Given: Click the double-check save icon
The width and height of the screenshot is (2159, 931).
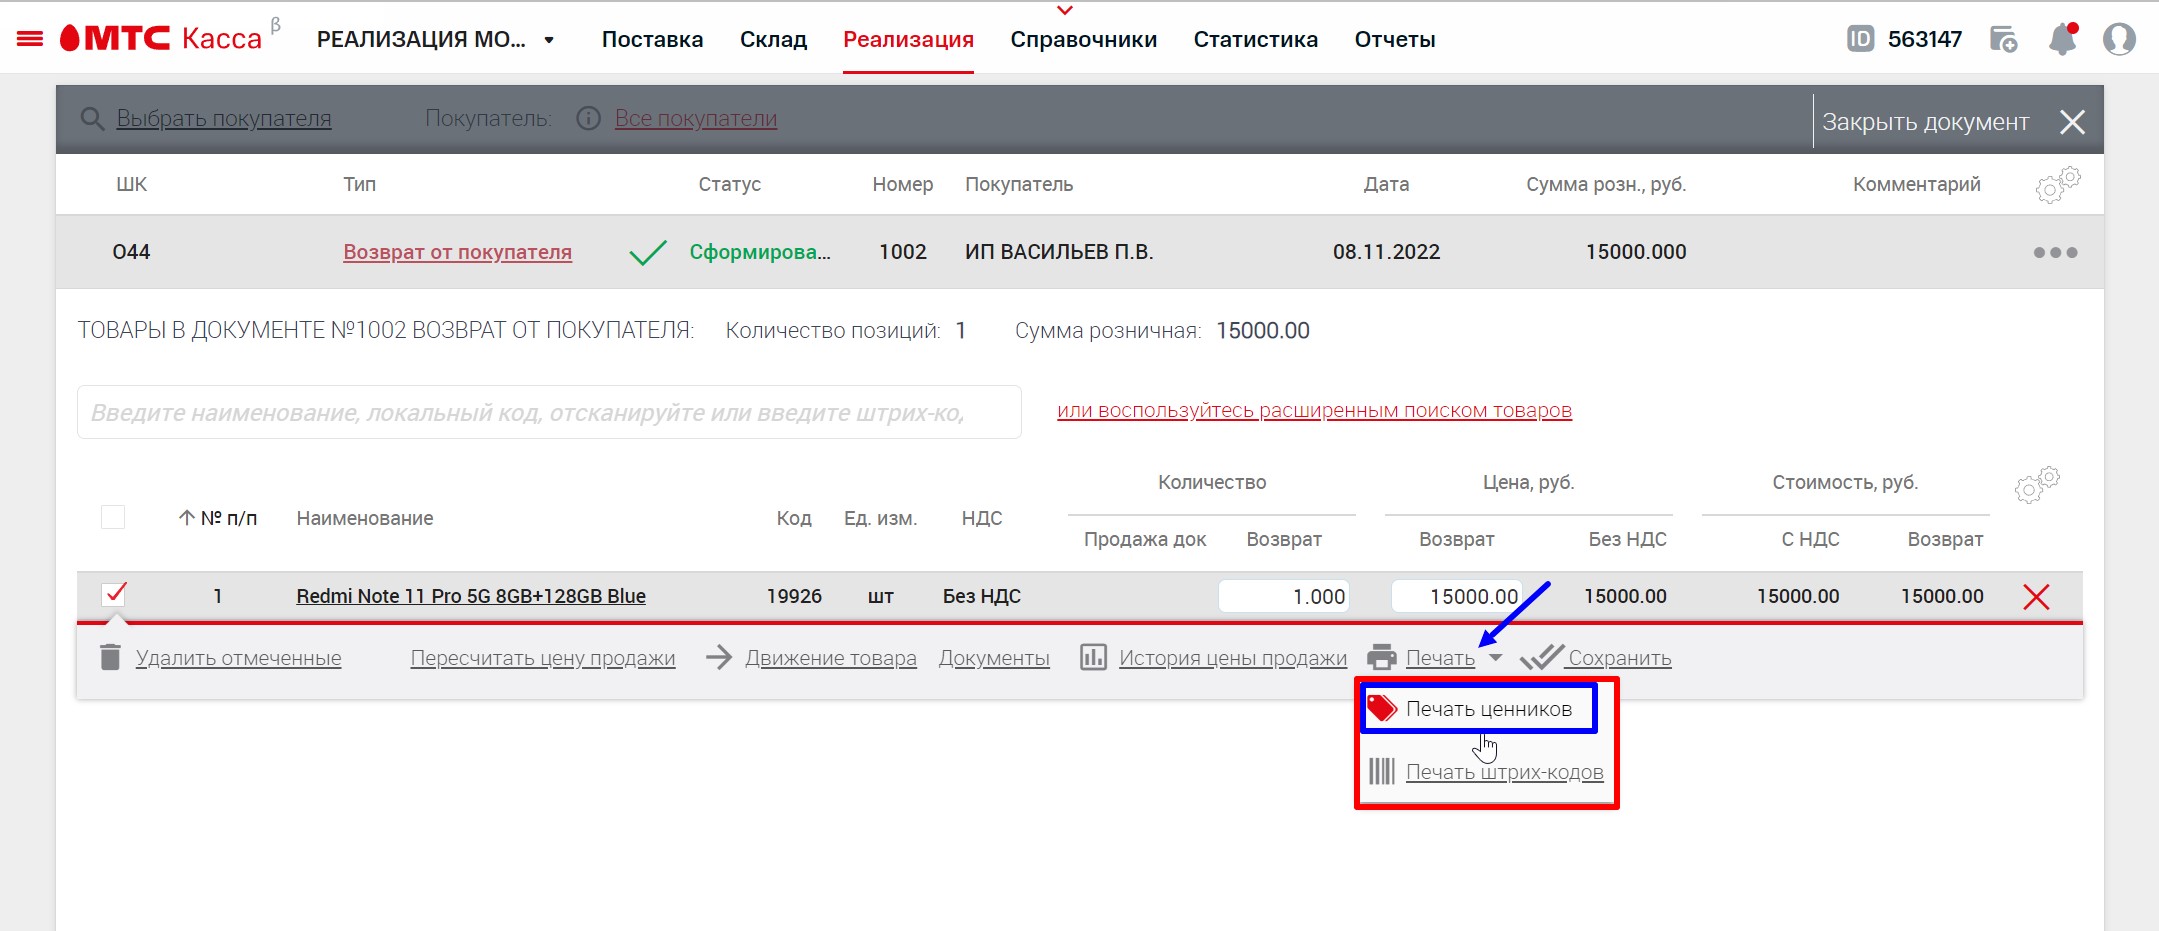Looking at the screenshot, I should 1541,657.
